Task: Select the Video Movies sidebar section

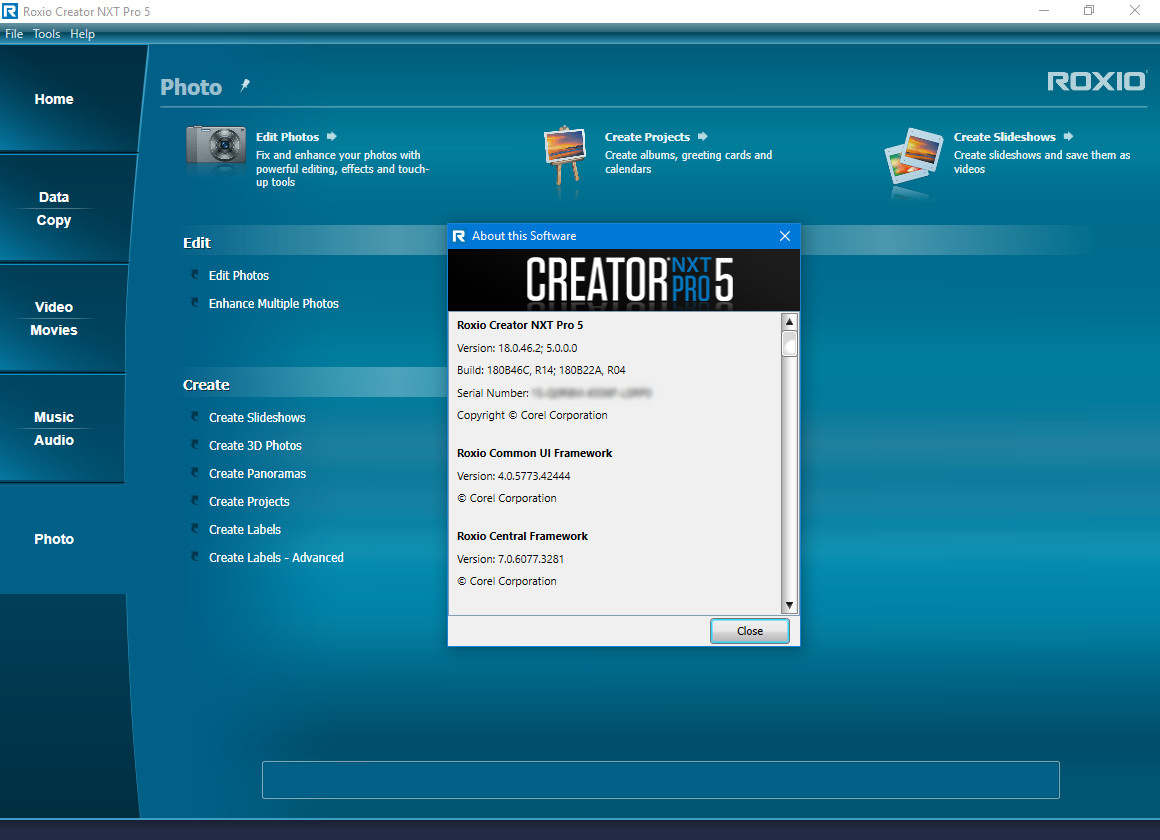Action: (x=53, y=318)
